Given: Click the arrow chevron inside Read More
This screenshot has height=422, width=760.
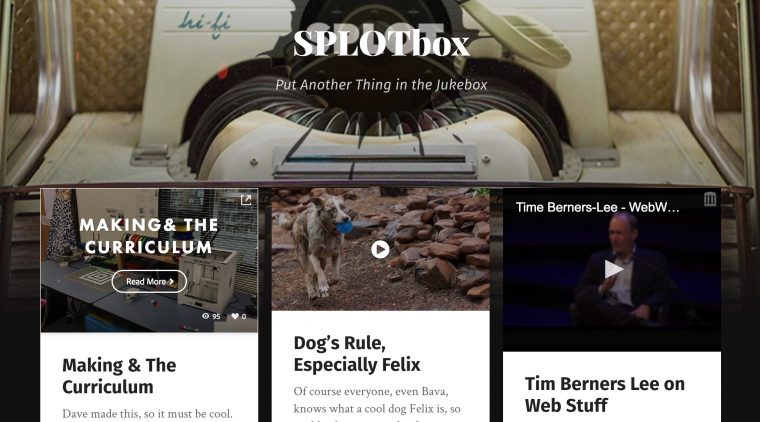Looking at the screenshot, I should (x=171, y=281).
